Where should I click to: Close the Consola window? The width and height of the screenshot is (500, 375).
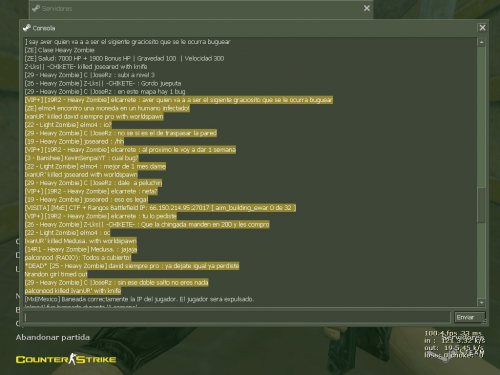[482, 28]
